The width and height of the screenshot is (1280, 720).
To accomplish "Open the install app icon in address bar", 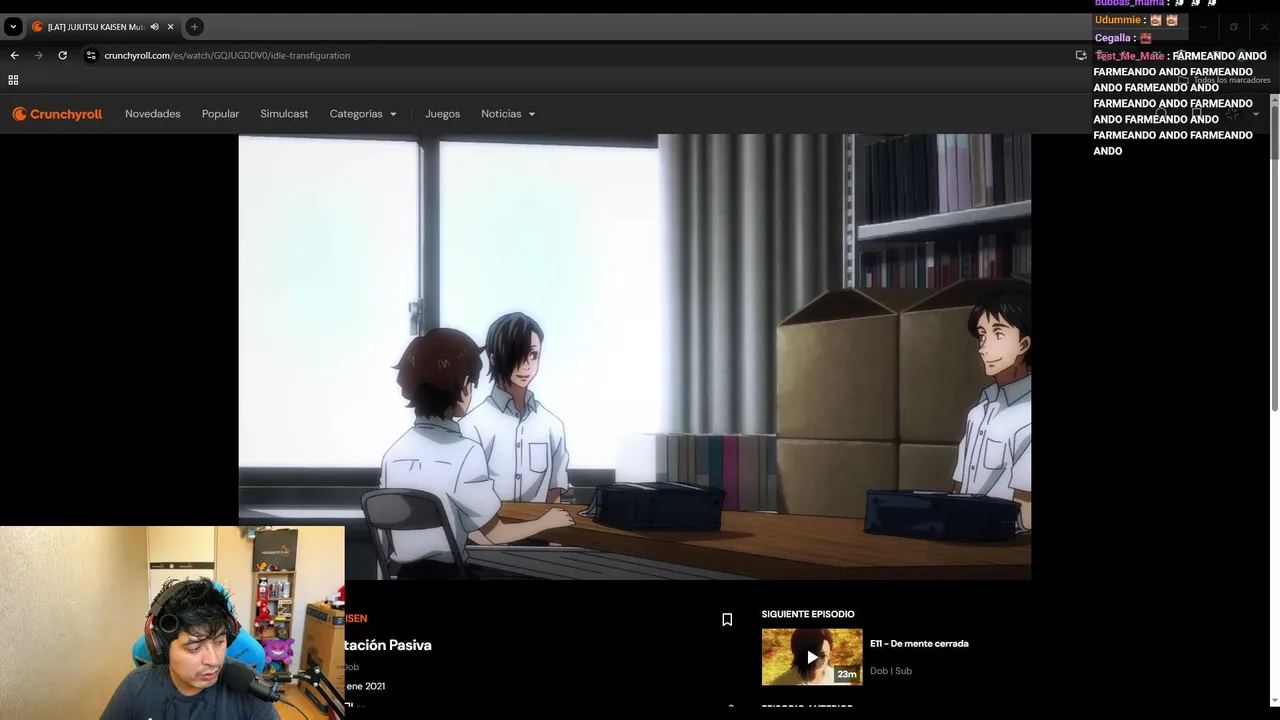I will pyautogui.click(x=1081, y=55).
